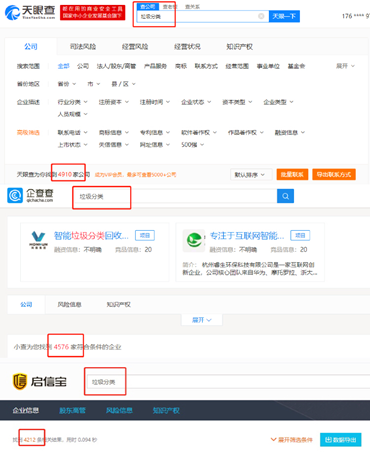The height and width of the screenshot is (452, 370).
Task: Open the Qixinbao 股东高管 tab
Action: 72,410
